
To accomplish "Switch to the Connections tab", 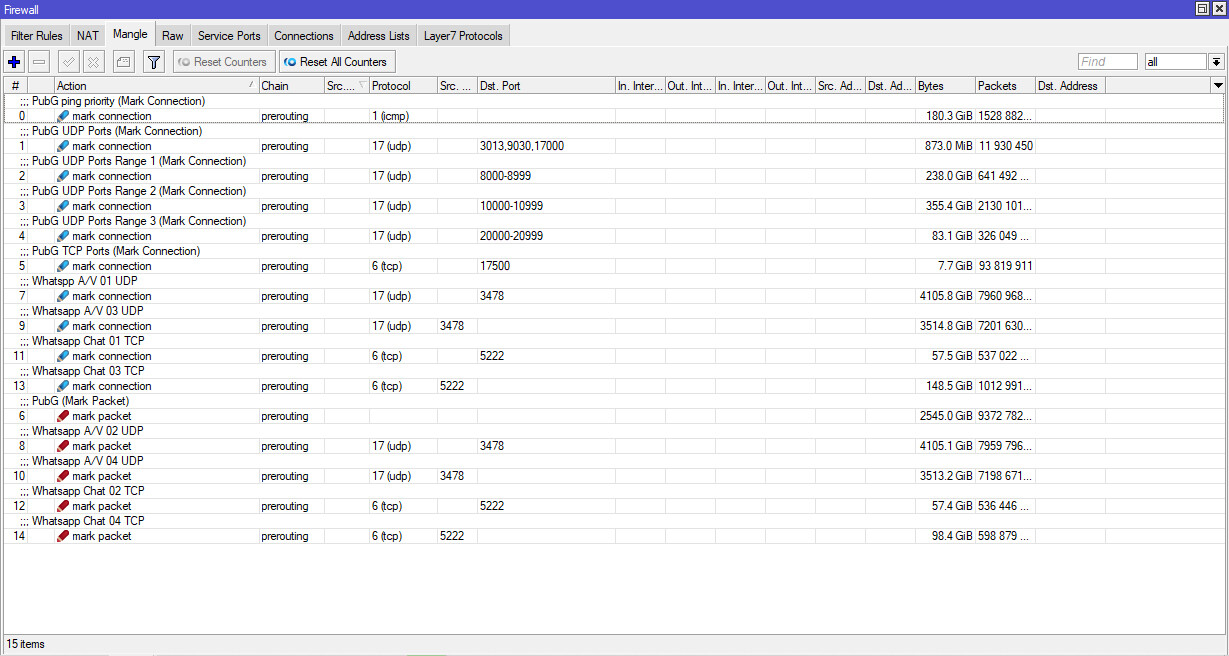I will [x=304, y=36].
